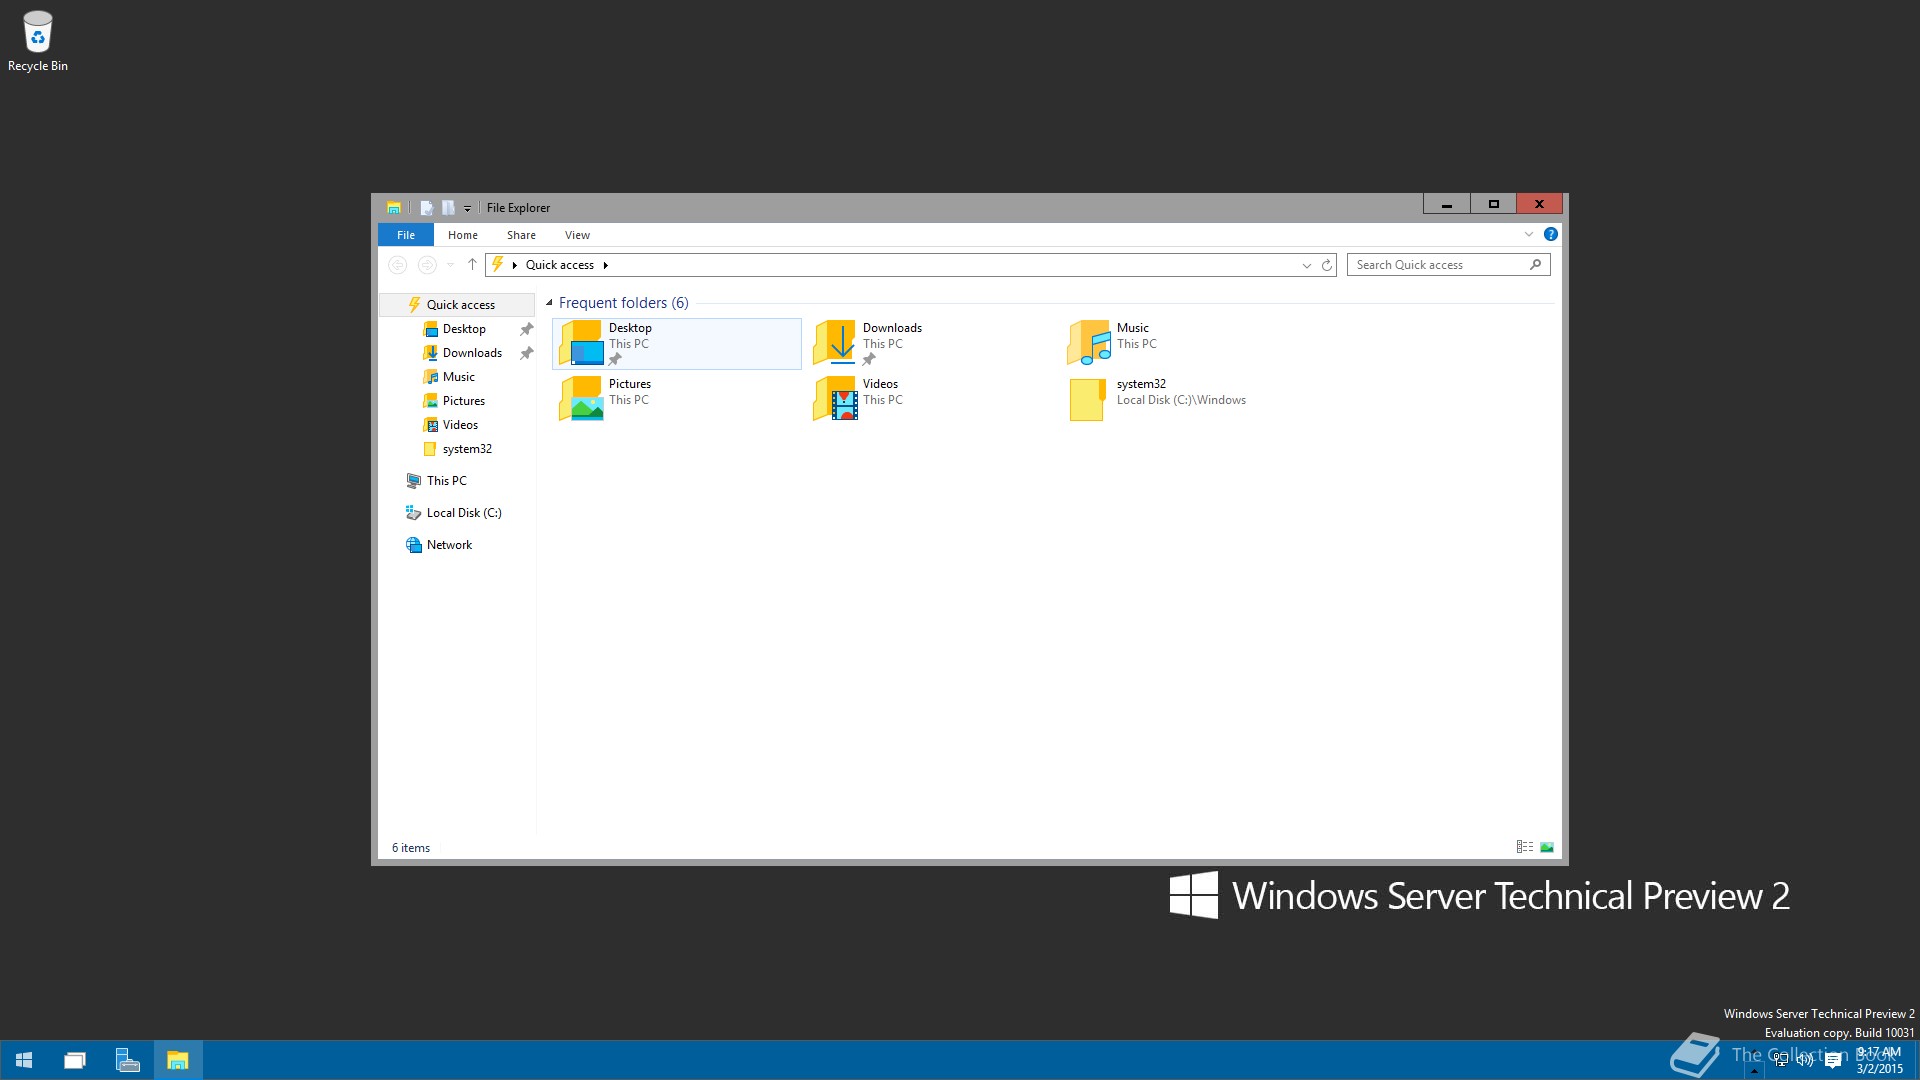Open the address bar history dropdown
Viewport: 1920px width, 1080px height.
(x=1306, y=265)
